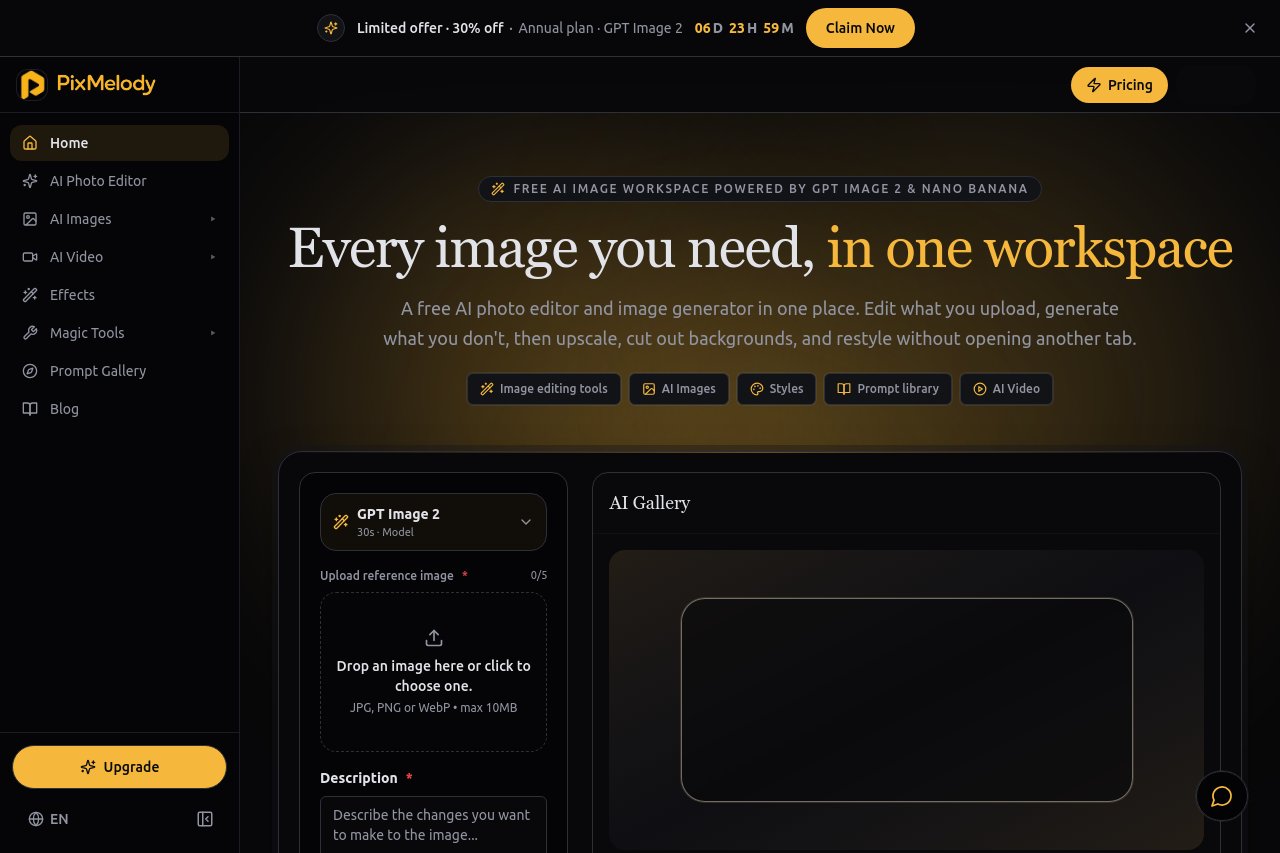The image size is (1280, 853).
Task: Click the 'Upload reference image' label
Action: (387, 576)
